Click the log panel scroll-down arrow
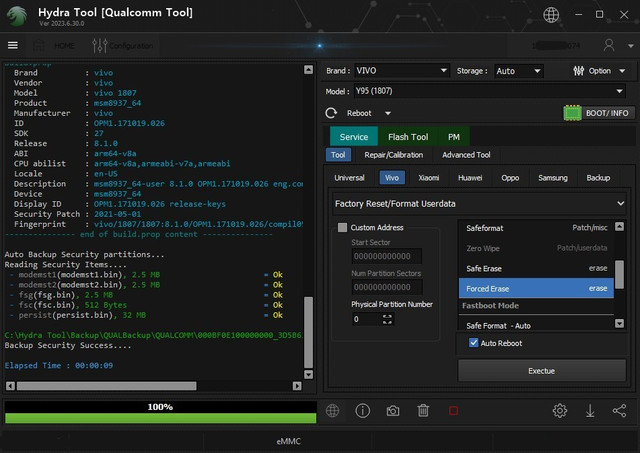Image resolution: width=640 pixels, height=453 pixels. click(x=309, y=374)
